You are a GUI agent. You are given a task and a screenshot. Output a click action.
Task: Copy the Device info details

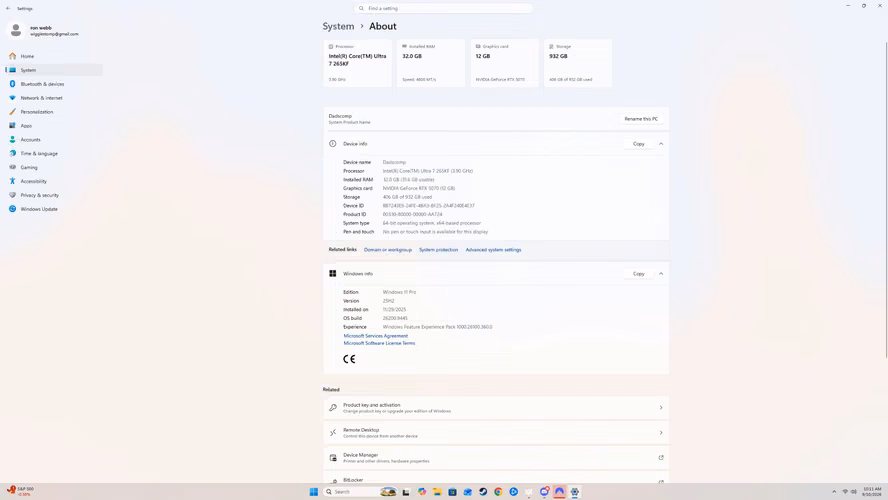pyautogui.click(x=639, y=144)
